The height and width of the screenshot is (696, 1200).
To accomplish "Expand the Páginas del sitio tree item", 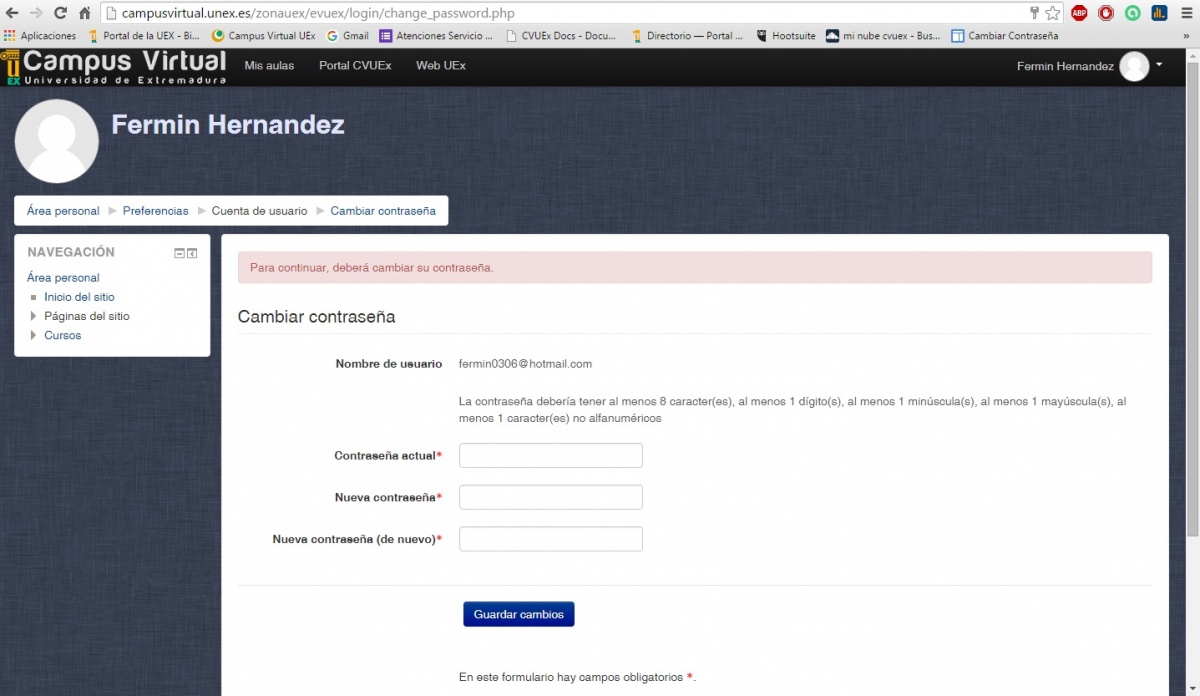I will pyautogui.click(x=31, y=316).
